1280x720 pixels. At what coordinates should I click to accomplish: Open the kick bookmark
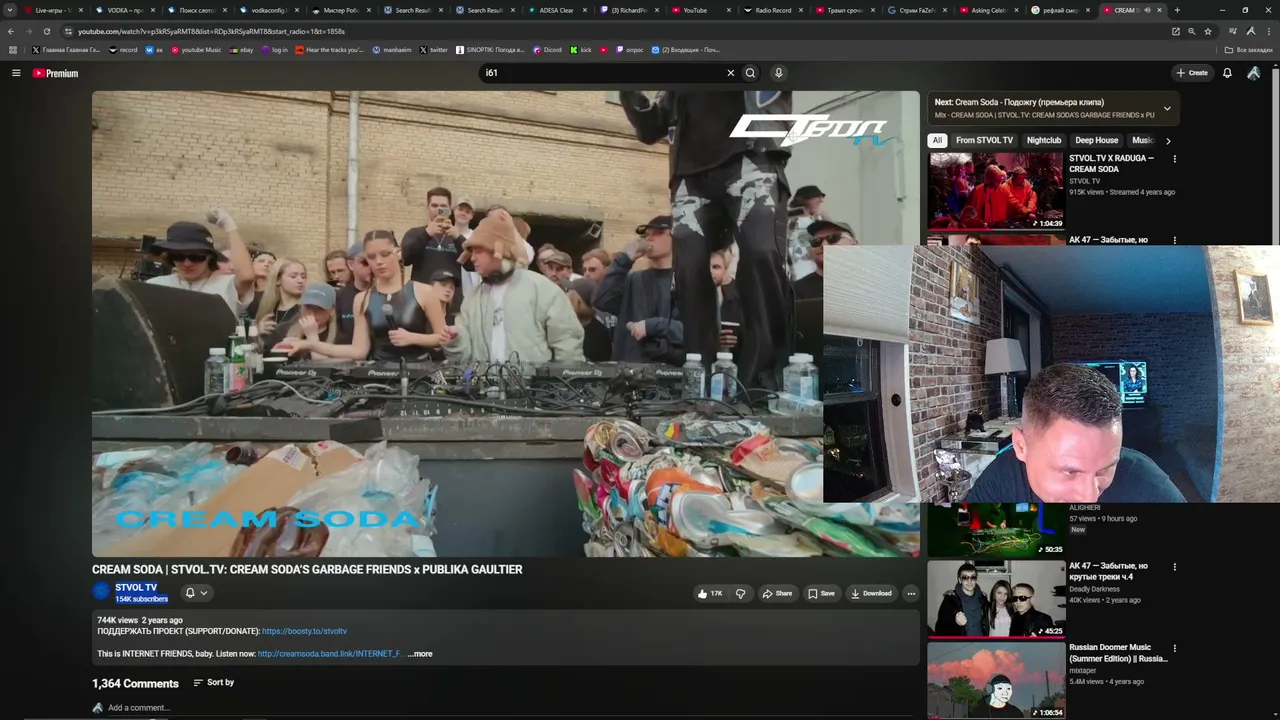pyautogui.click(x=581, y=50)
